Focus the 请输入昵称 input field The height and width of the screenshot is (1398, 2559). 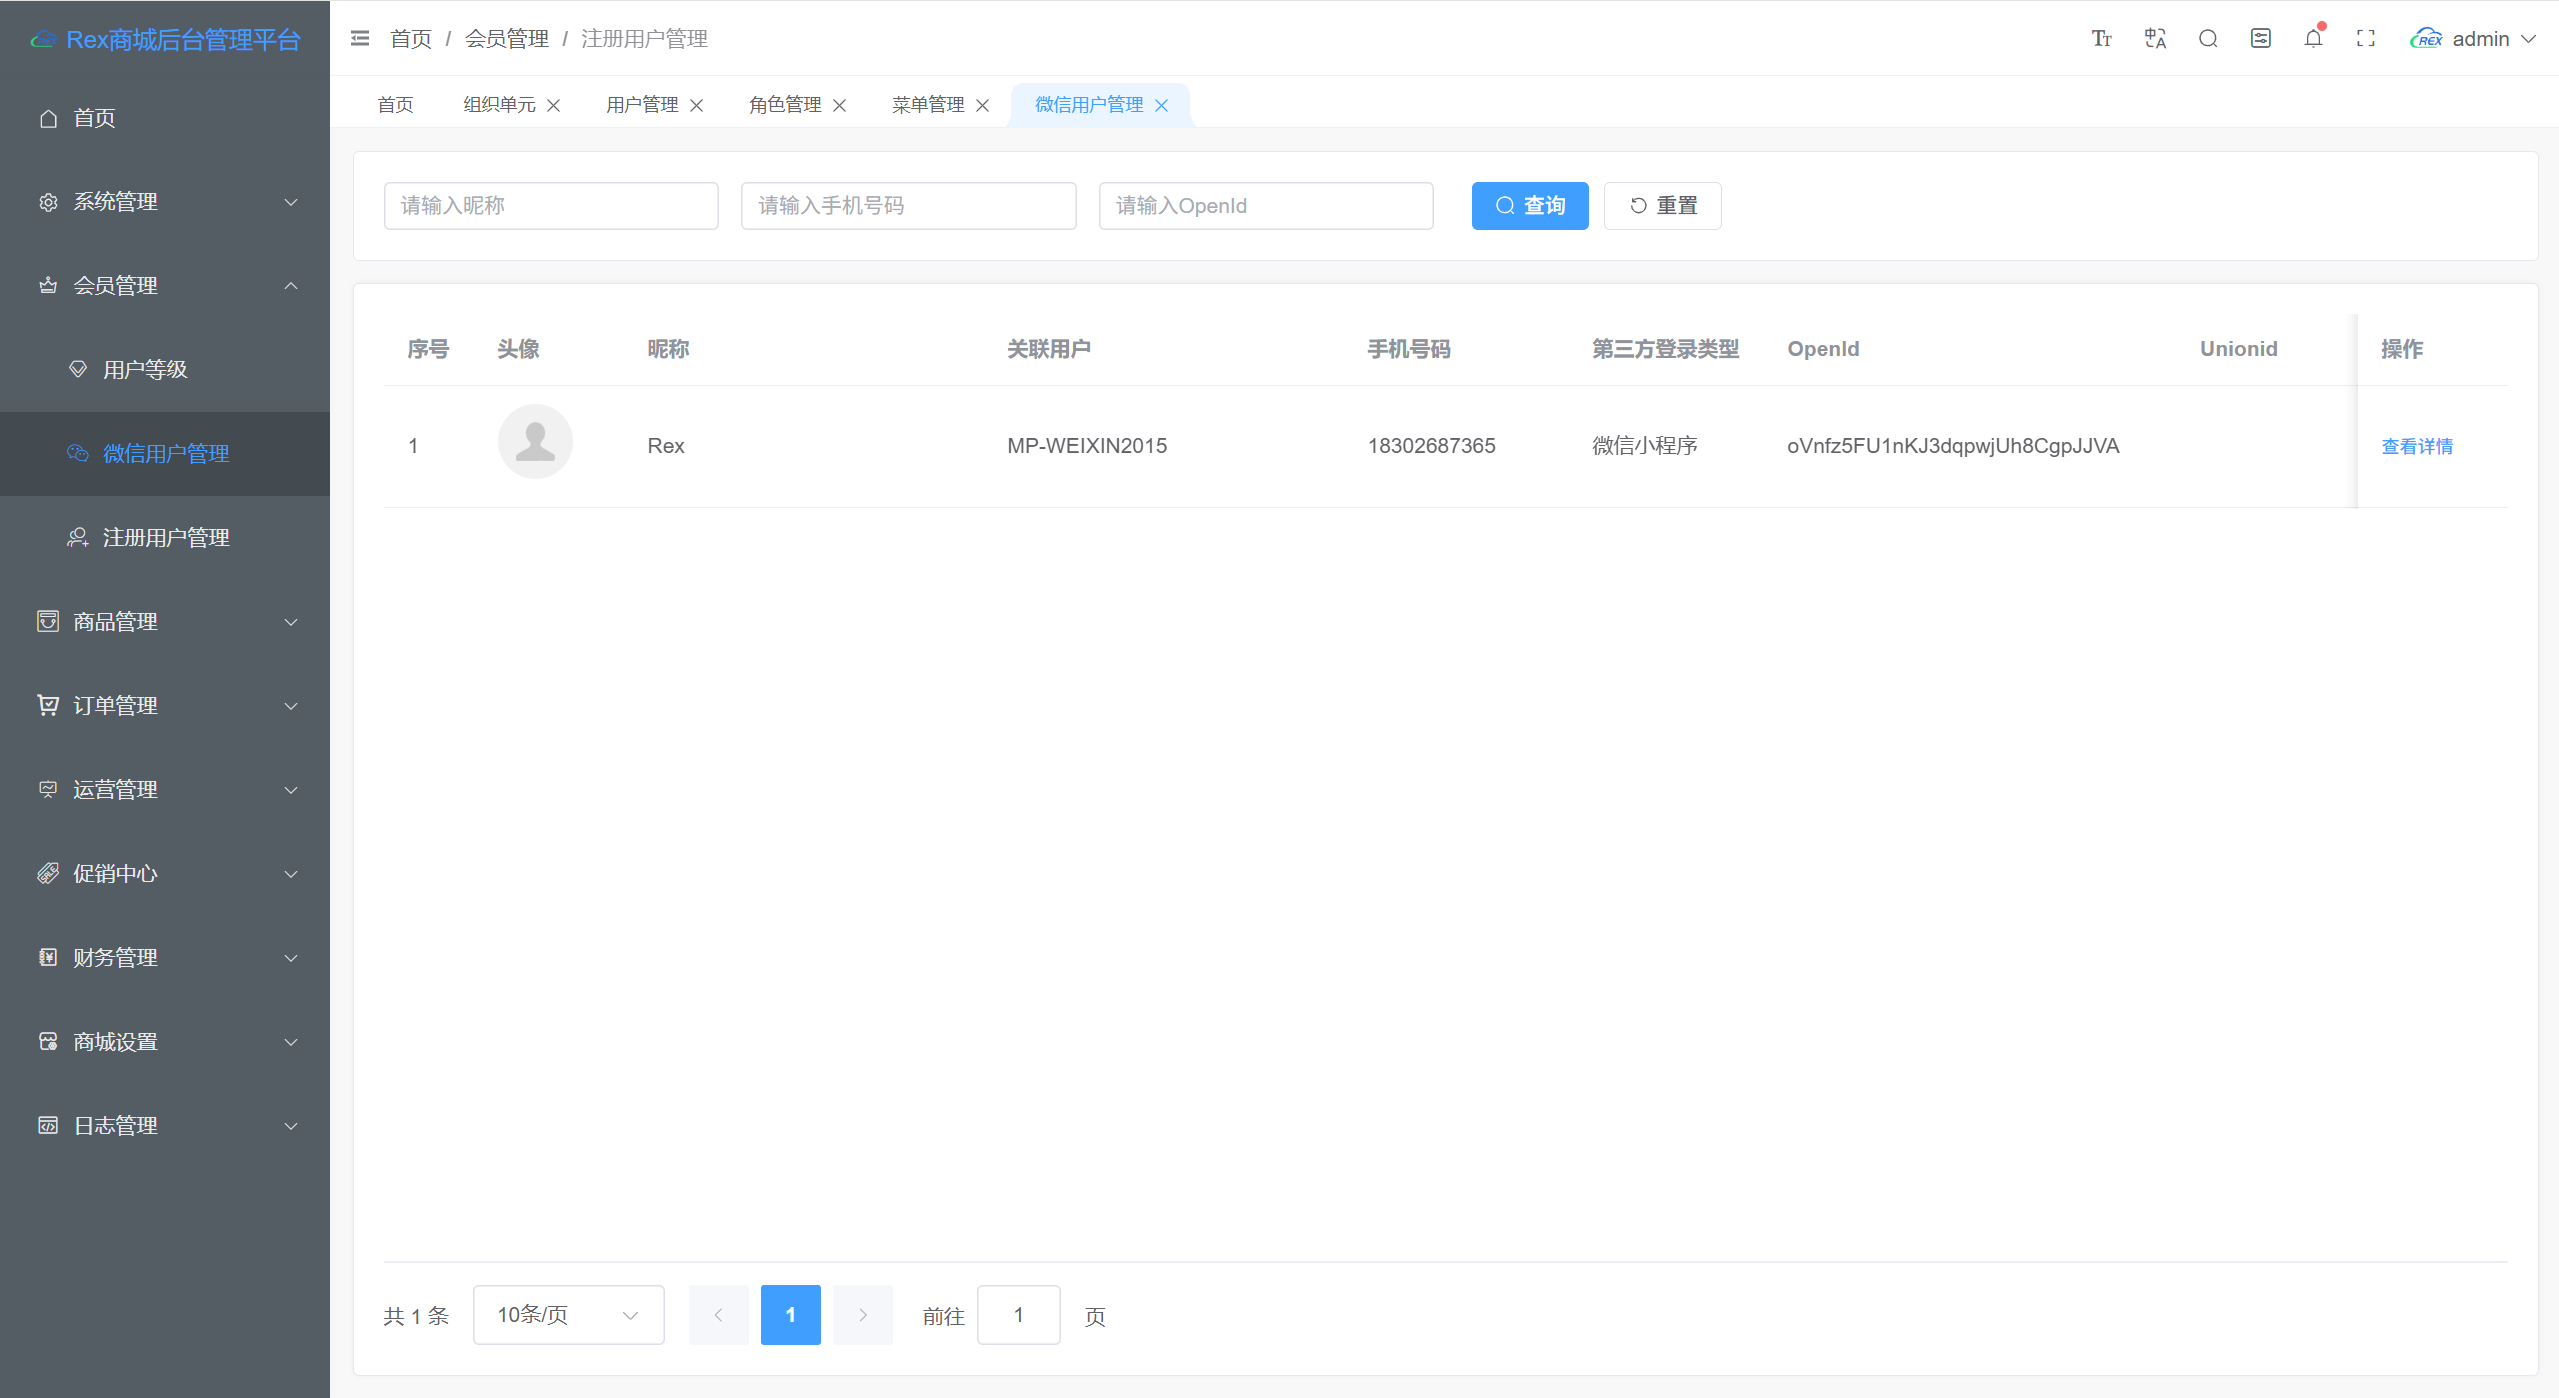coord(551,206)
